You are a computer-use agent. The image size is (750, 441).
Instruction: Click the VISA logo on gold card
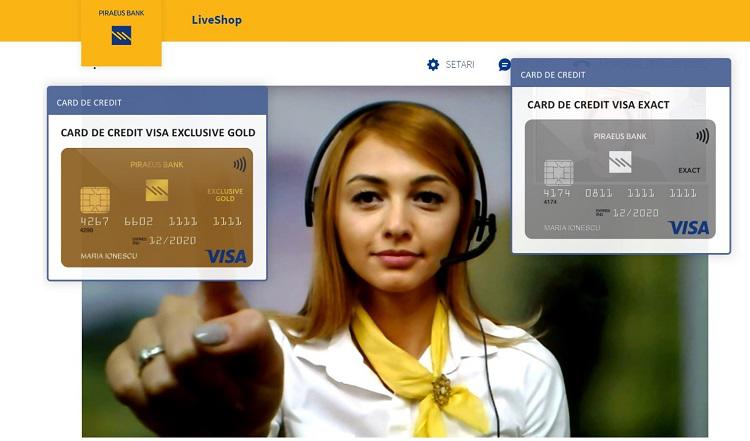[x=226, y=256]
